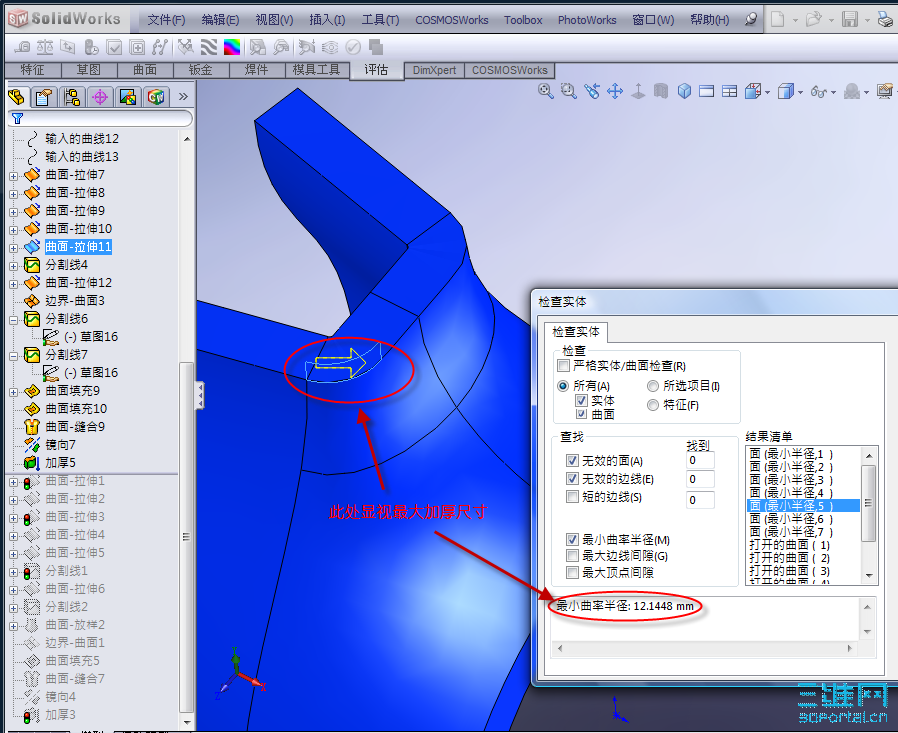Open ConfigurationManager tab icon

[72, 97]
